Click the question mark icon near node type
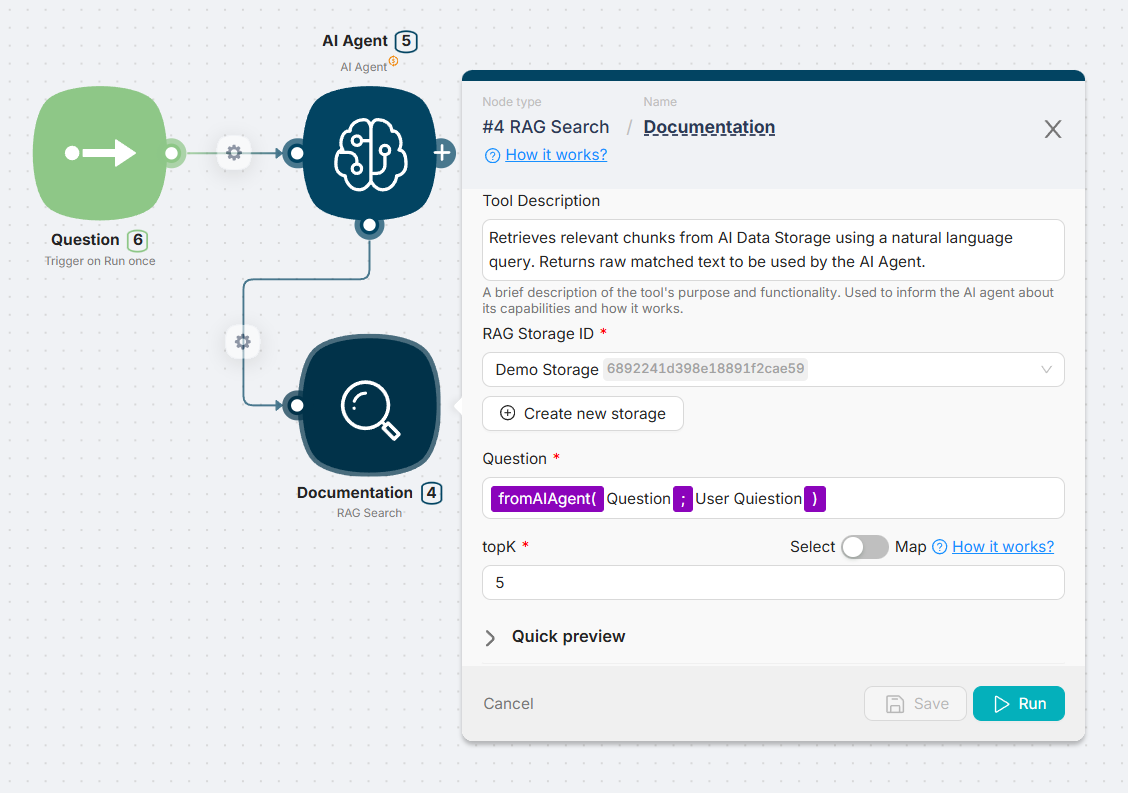Screen dimensions: 1128x793 click(492, 155)
